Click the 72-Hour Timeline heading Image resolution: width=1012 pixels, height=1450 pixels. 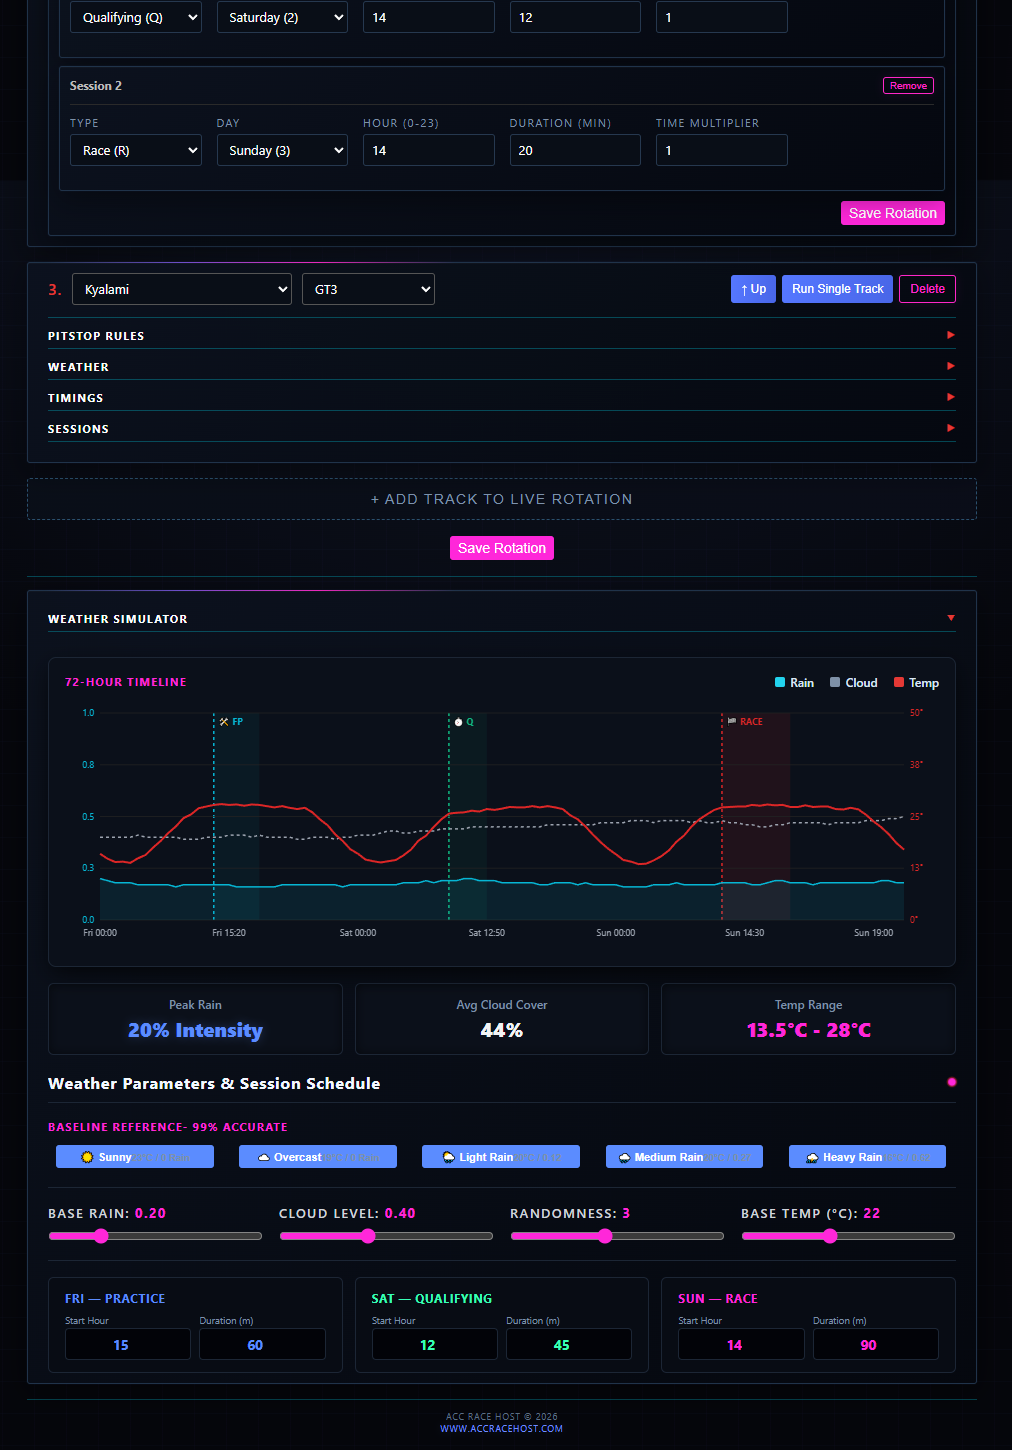(126, 682)
